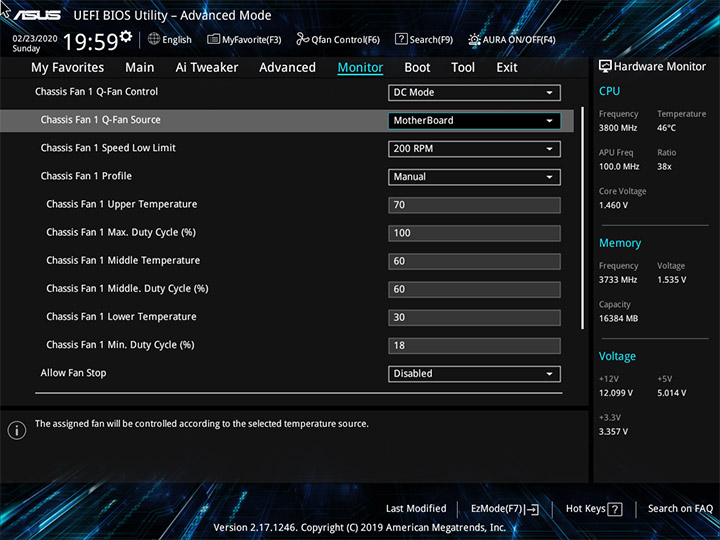Viewport: 720px width, 540px height.
Task: Click +12V reading 12.099 V
Action: click(615, 393)
